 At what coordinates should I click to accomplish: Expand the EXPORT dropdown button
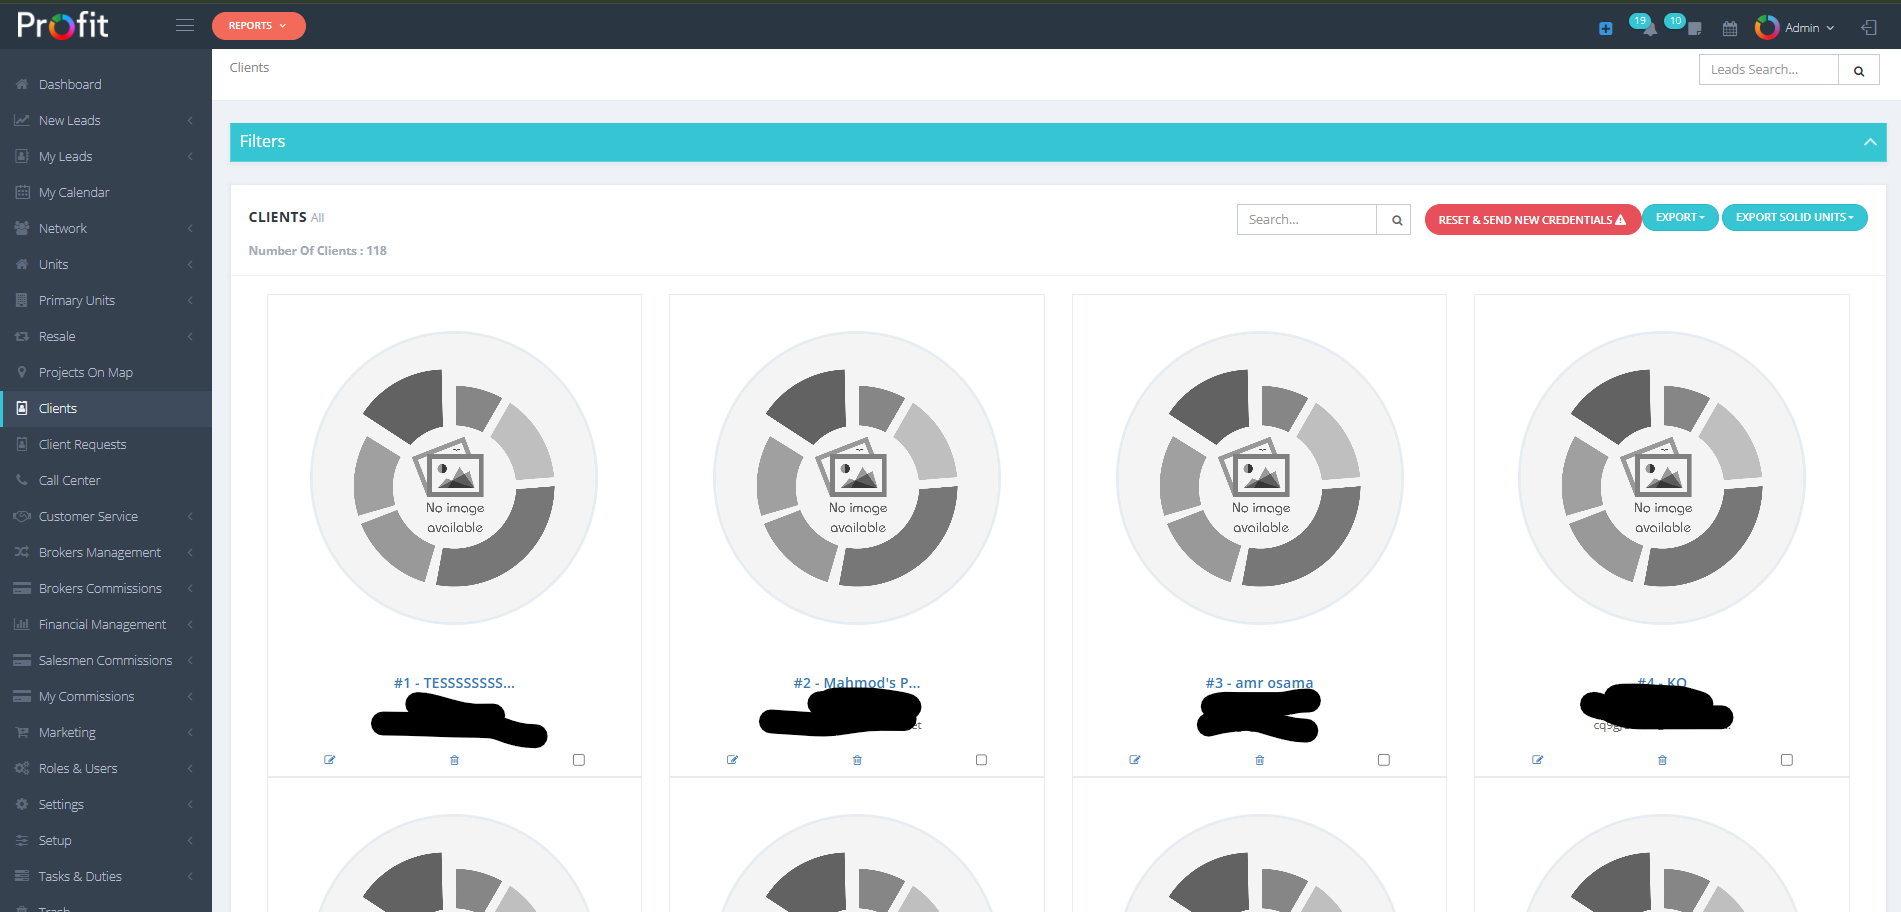(1679, 217)
